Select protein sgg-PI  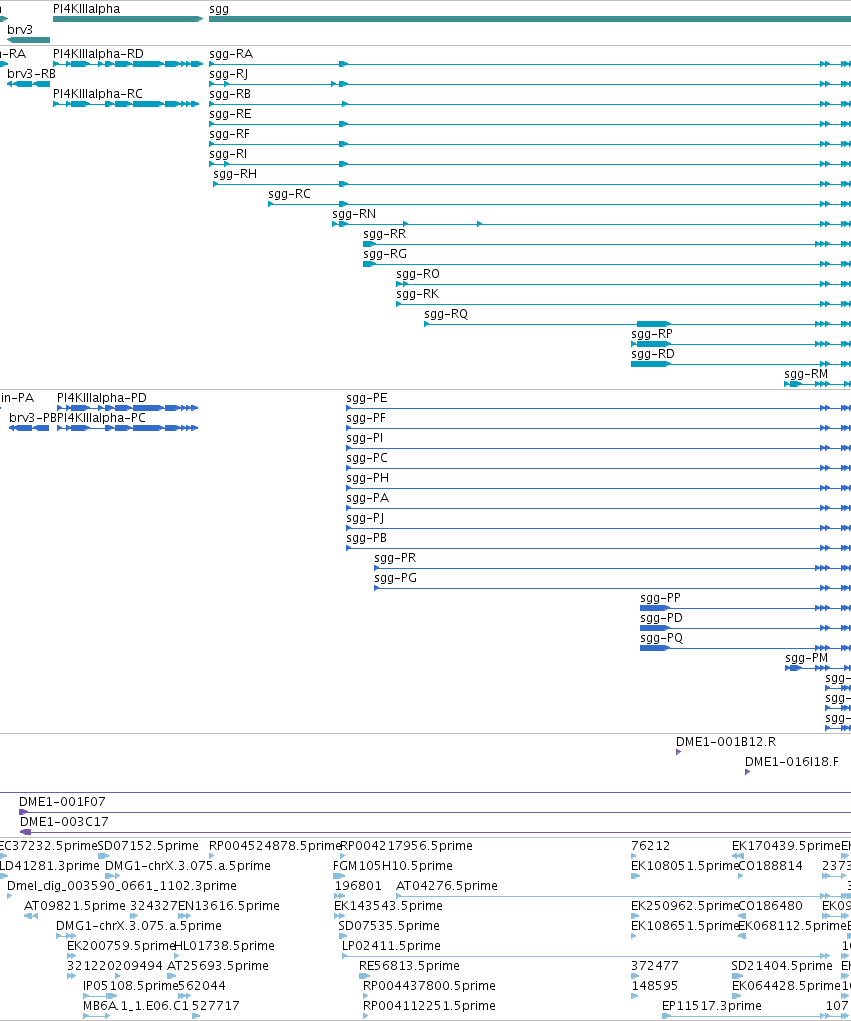coord(598,448)
